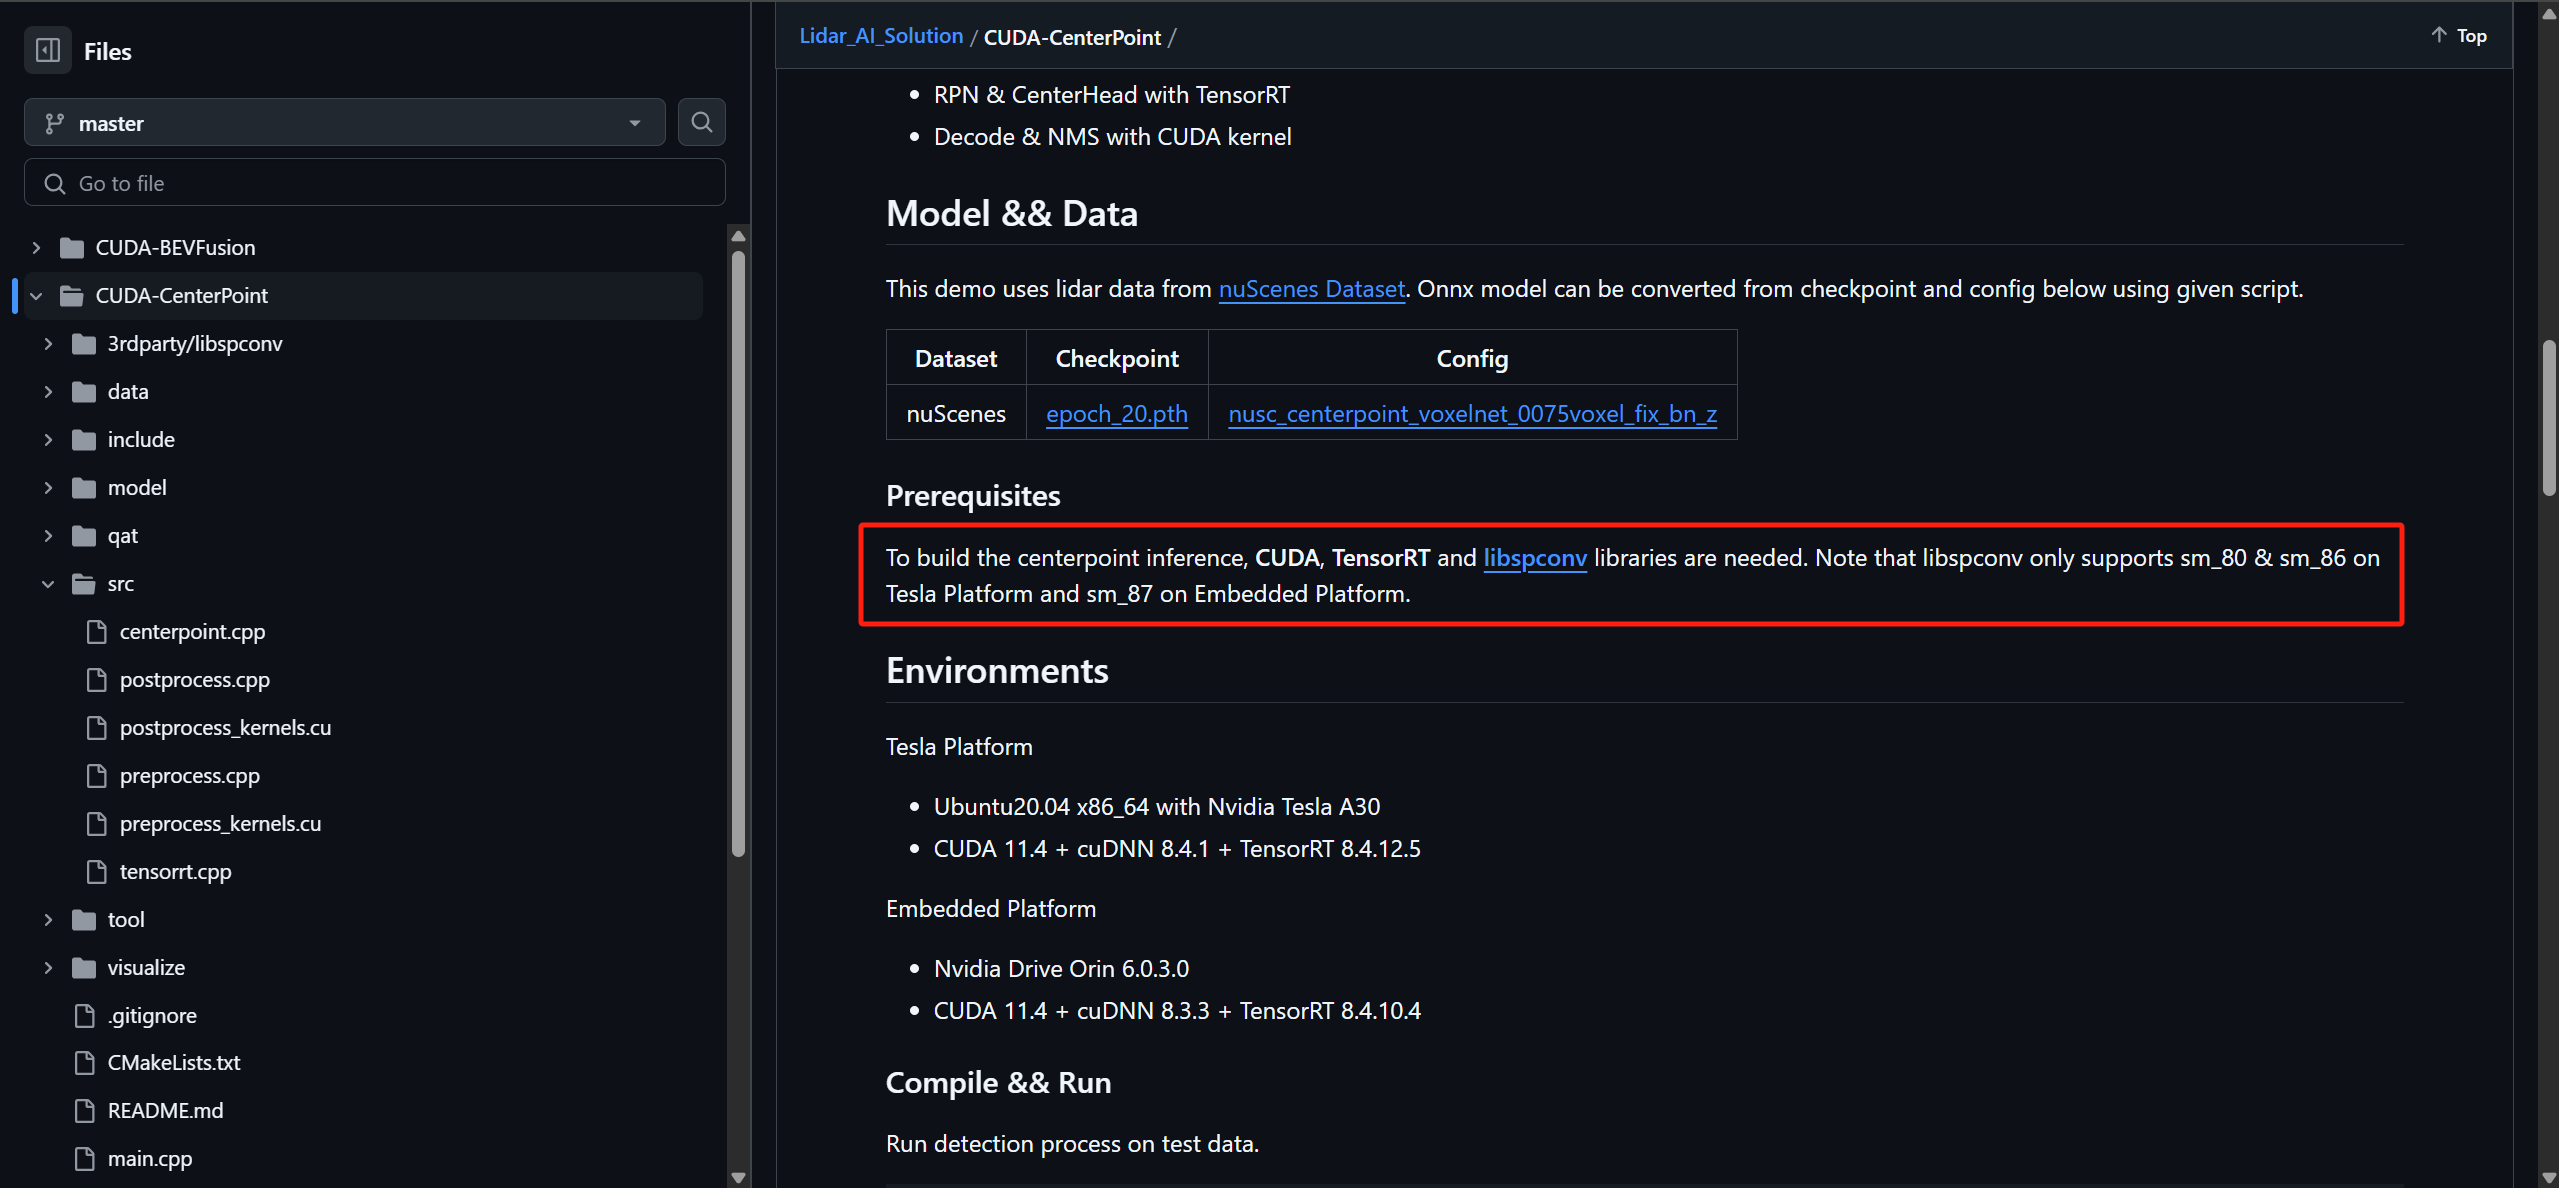Collapse the src folder chevron
Image resolution: width=2559 pixels, height=1188 pixels.
tap(47, 584)
